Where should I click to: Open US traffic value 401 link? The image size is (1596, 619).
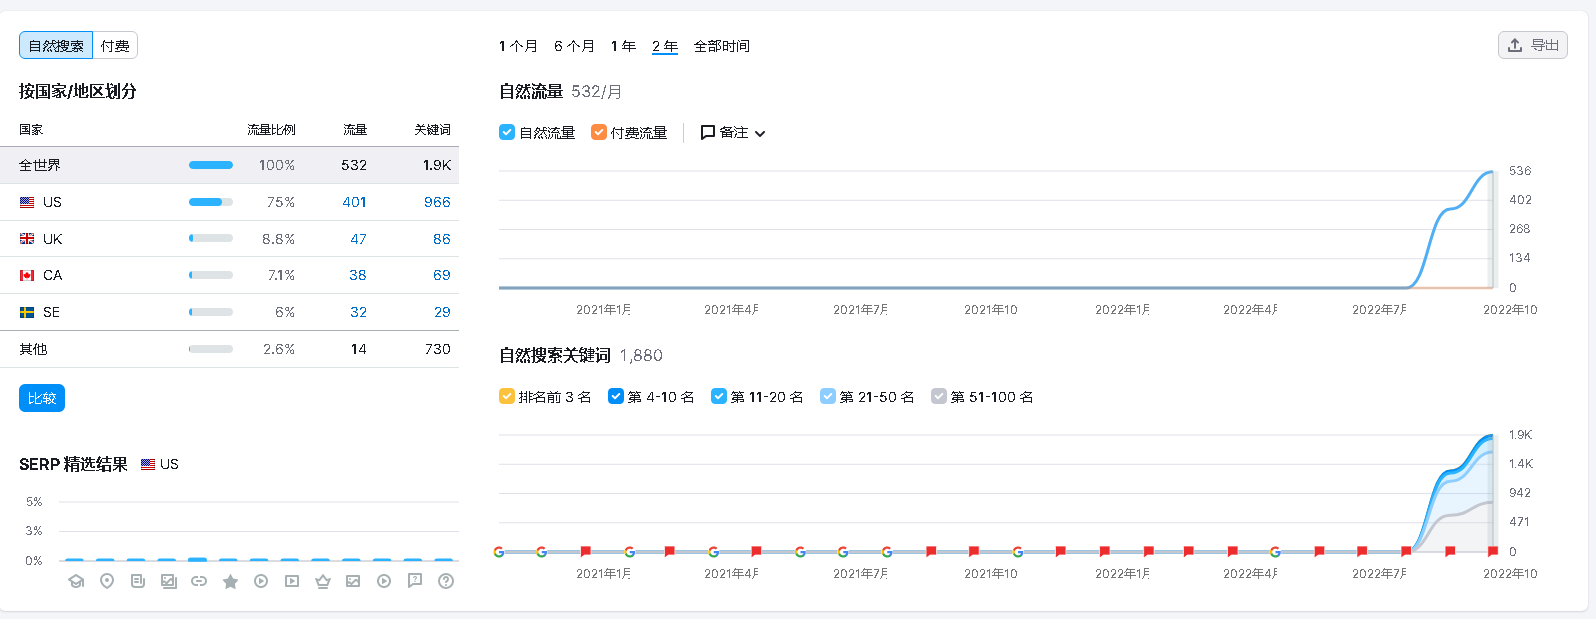[x=354, y=202]
